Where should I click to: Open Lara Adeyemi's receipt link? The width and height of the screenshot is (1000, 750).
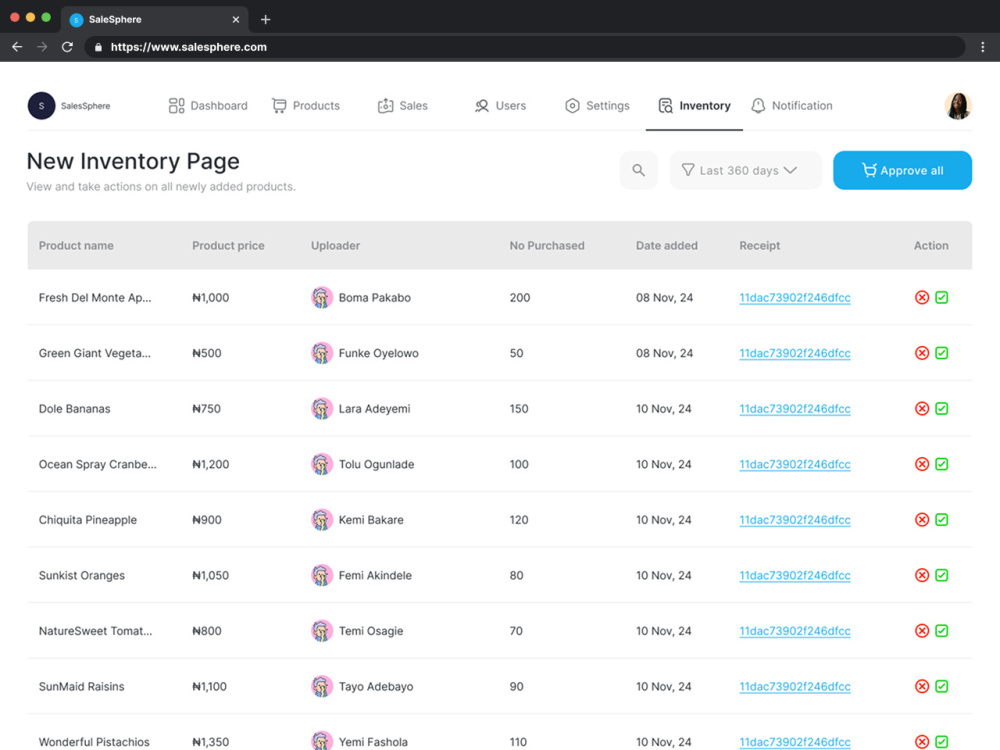pos(795,409)
